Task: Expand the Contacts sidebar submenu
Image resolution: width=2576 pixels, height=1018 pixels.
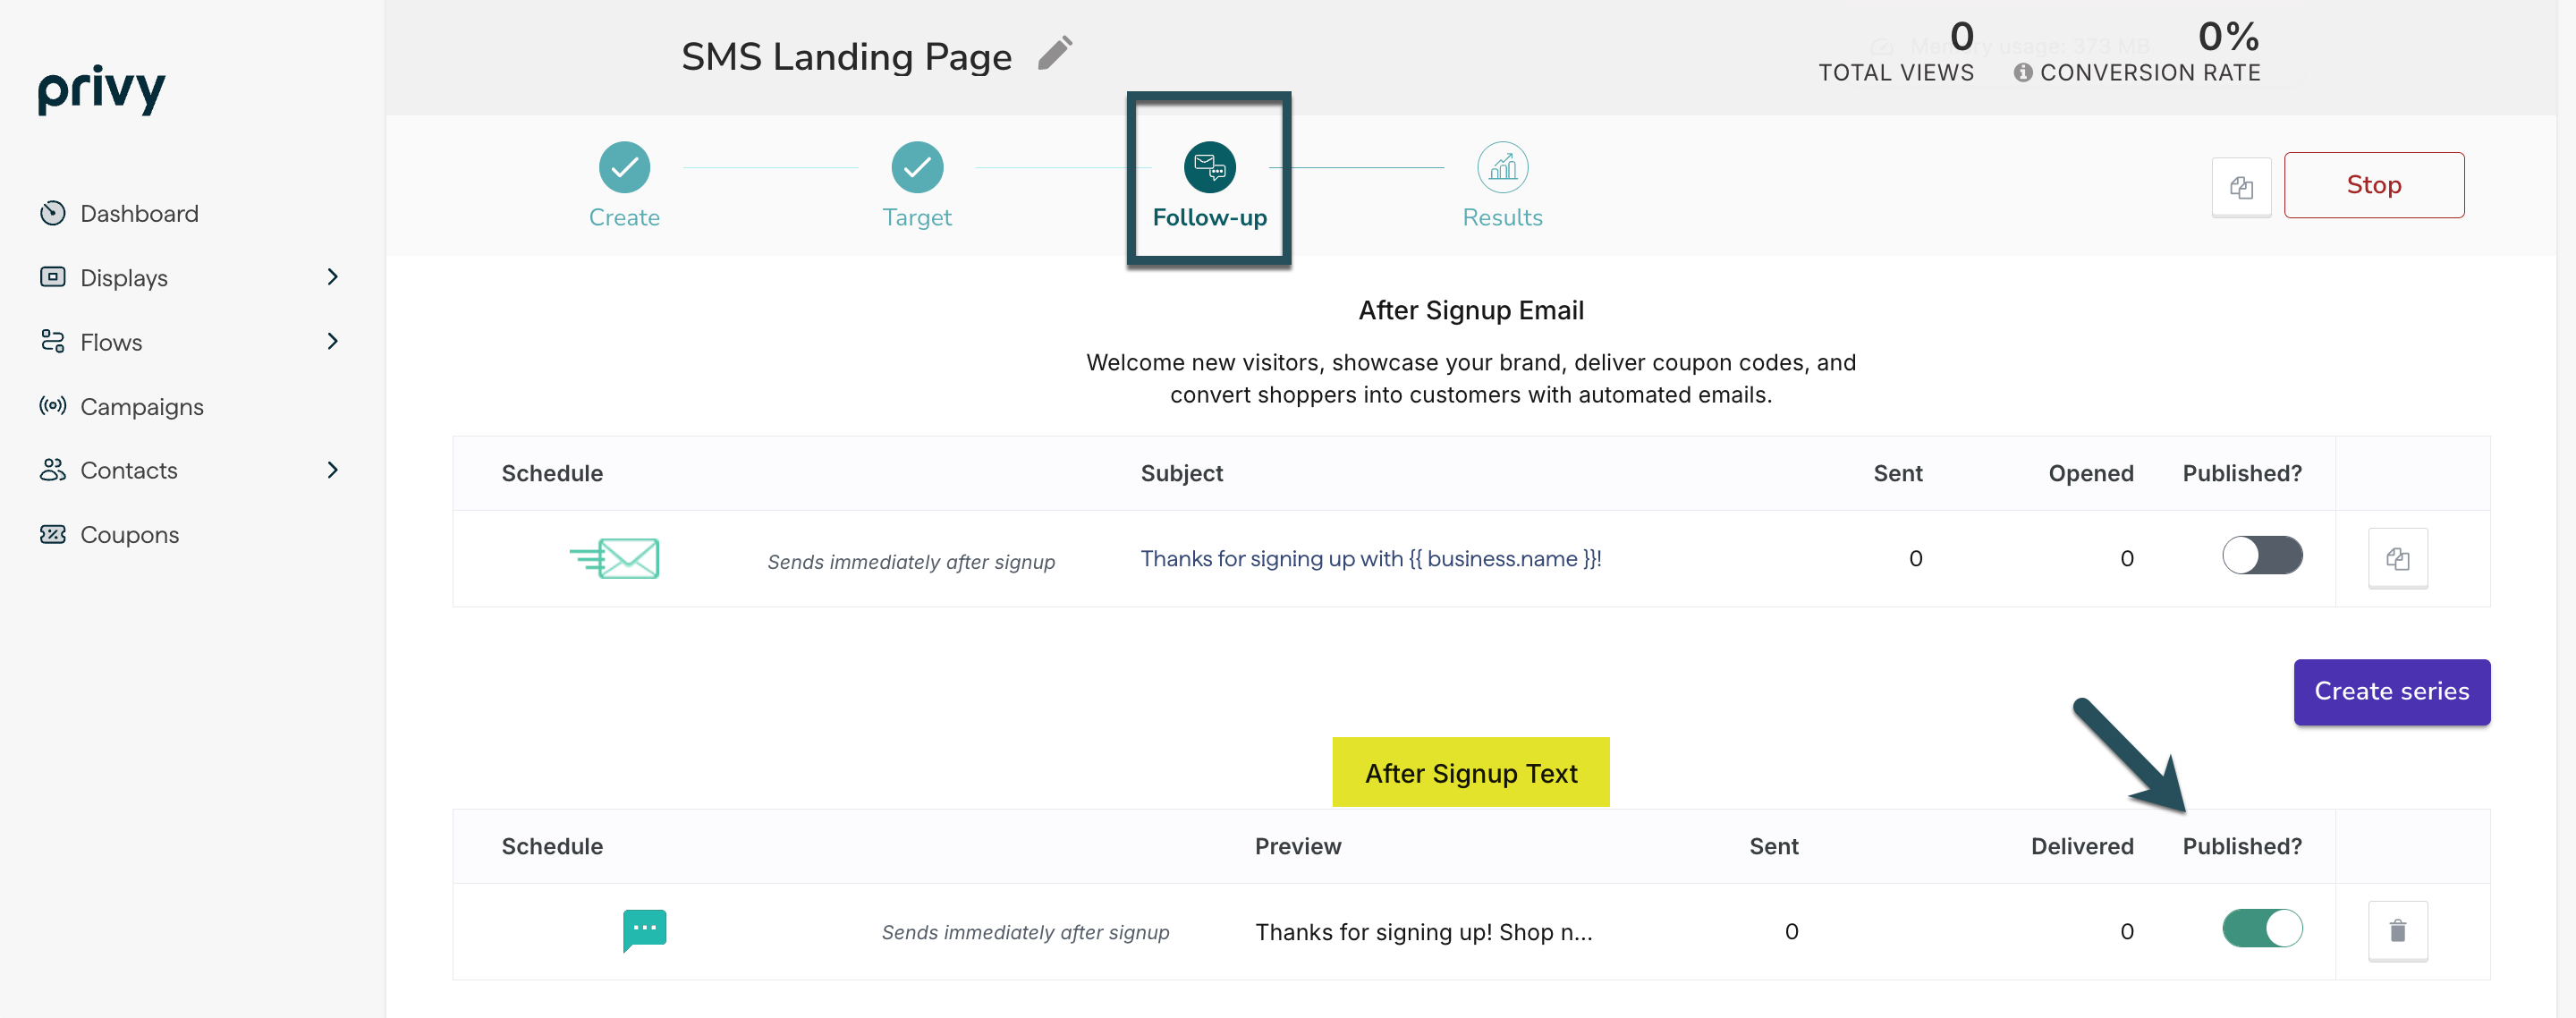Action: pyautogui.click(x=333, y=470)
